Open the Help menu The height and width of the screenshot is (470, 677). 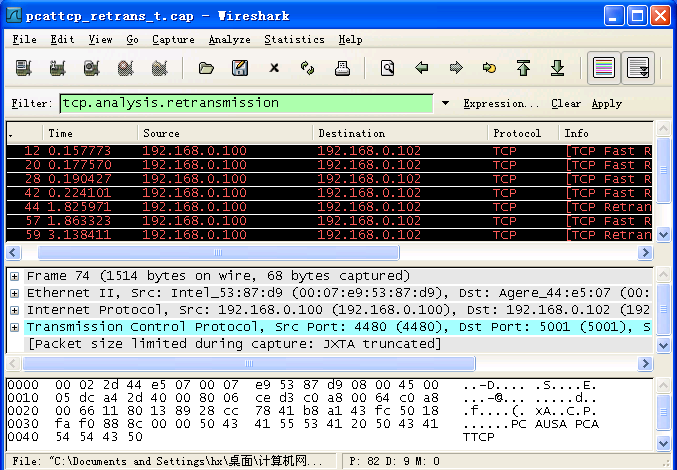(350, 40)
